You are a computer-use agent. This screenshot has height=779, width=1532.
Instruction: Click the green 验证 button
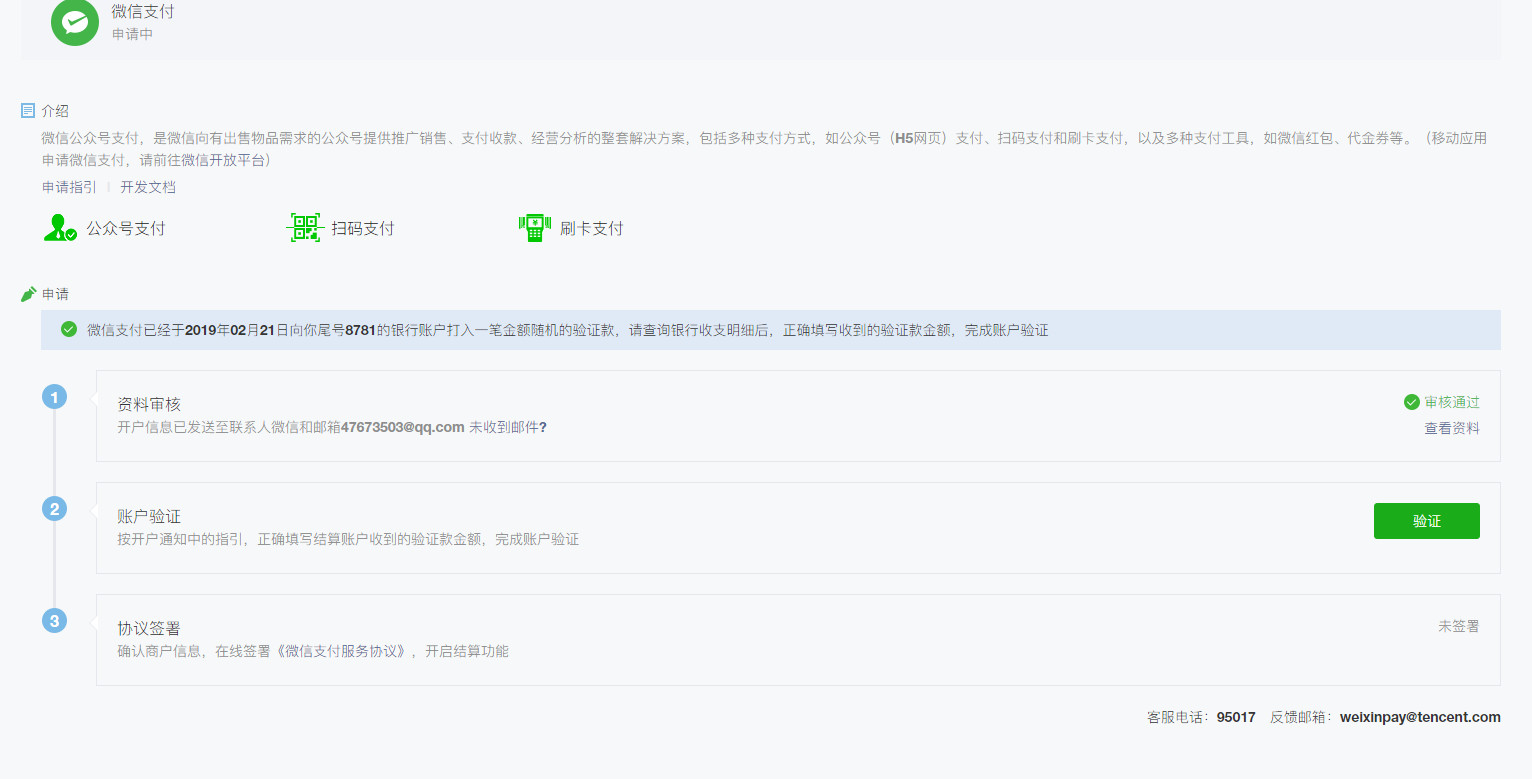pyautogui.click(x=1427, y=521)
